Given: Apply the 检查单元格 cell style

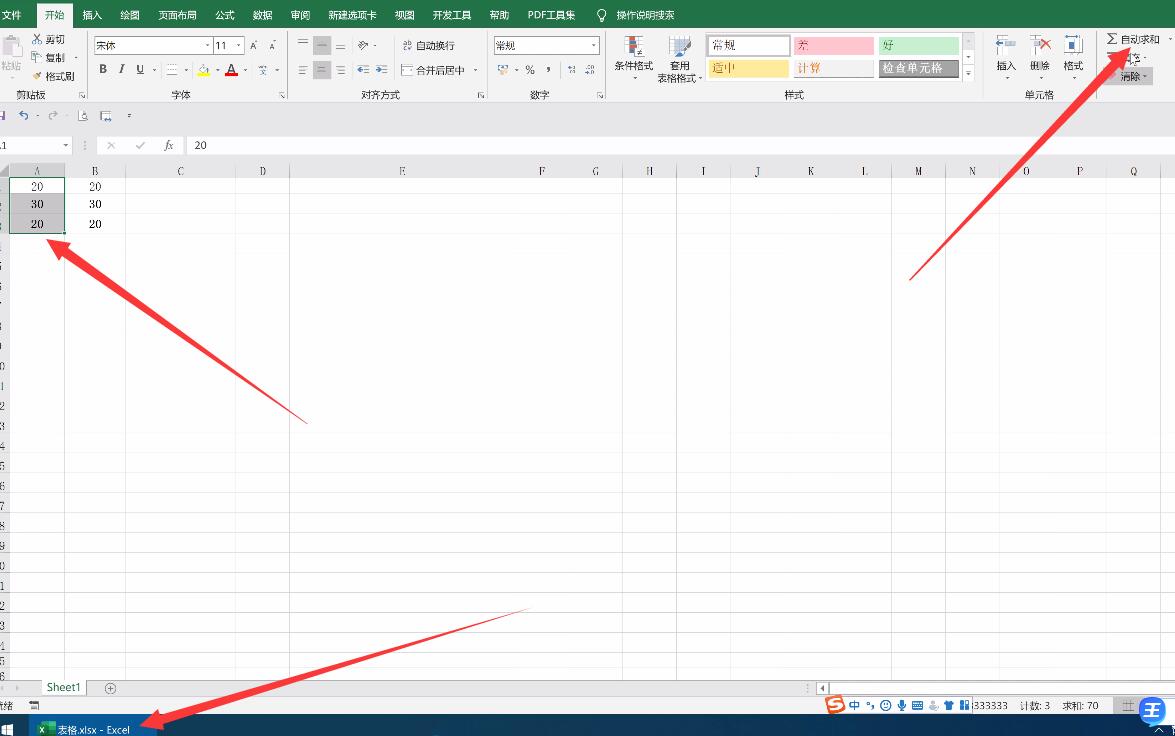Looking at the screenshot, I should 919,68.
